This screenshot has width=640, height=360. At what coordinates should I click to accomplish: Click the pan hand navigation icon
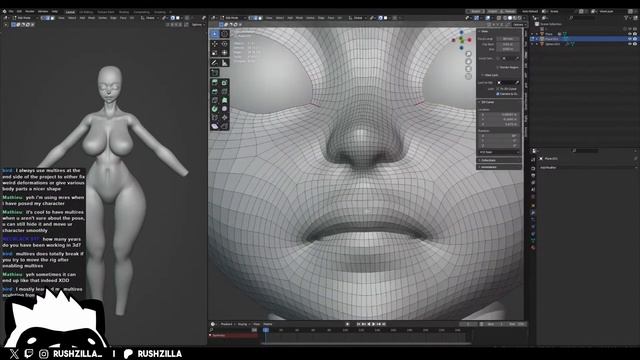(469, 62)
